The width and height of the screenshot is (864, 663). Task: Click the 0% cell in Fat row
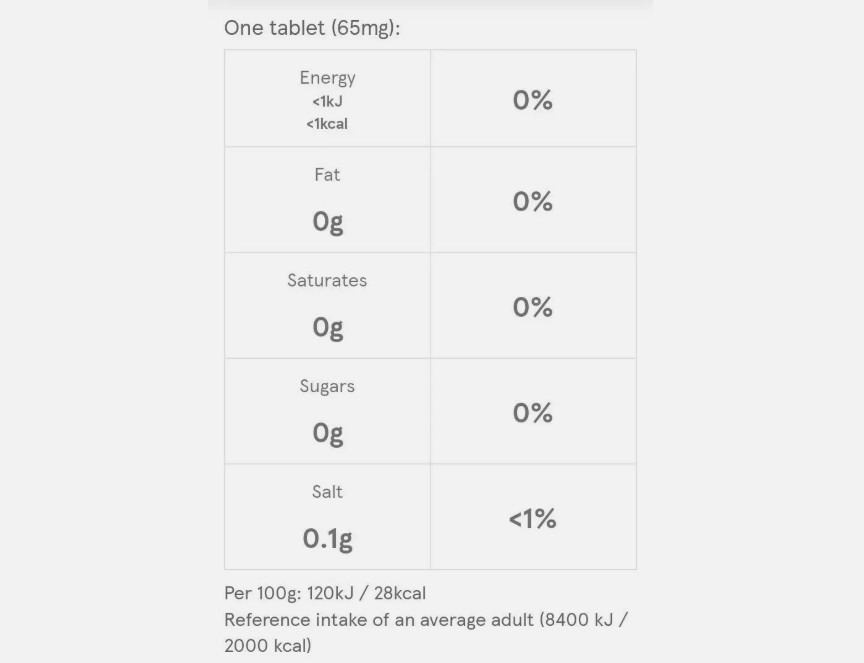532,201
